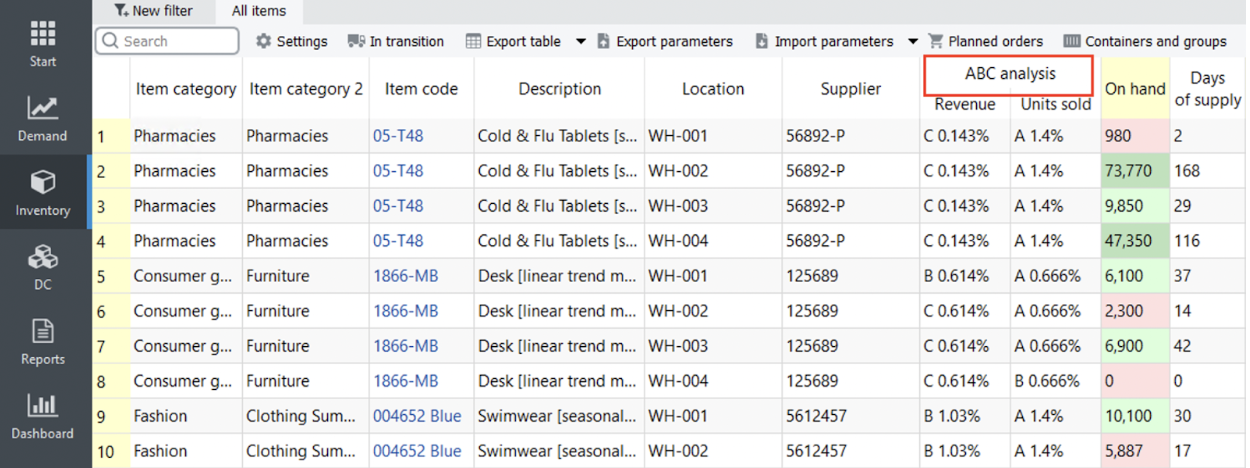Open Planned orders cart icon

click(x=936, y=42)
